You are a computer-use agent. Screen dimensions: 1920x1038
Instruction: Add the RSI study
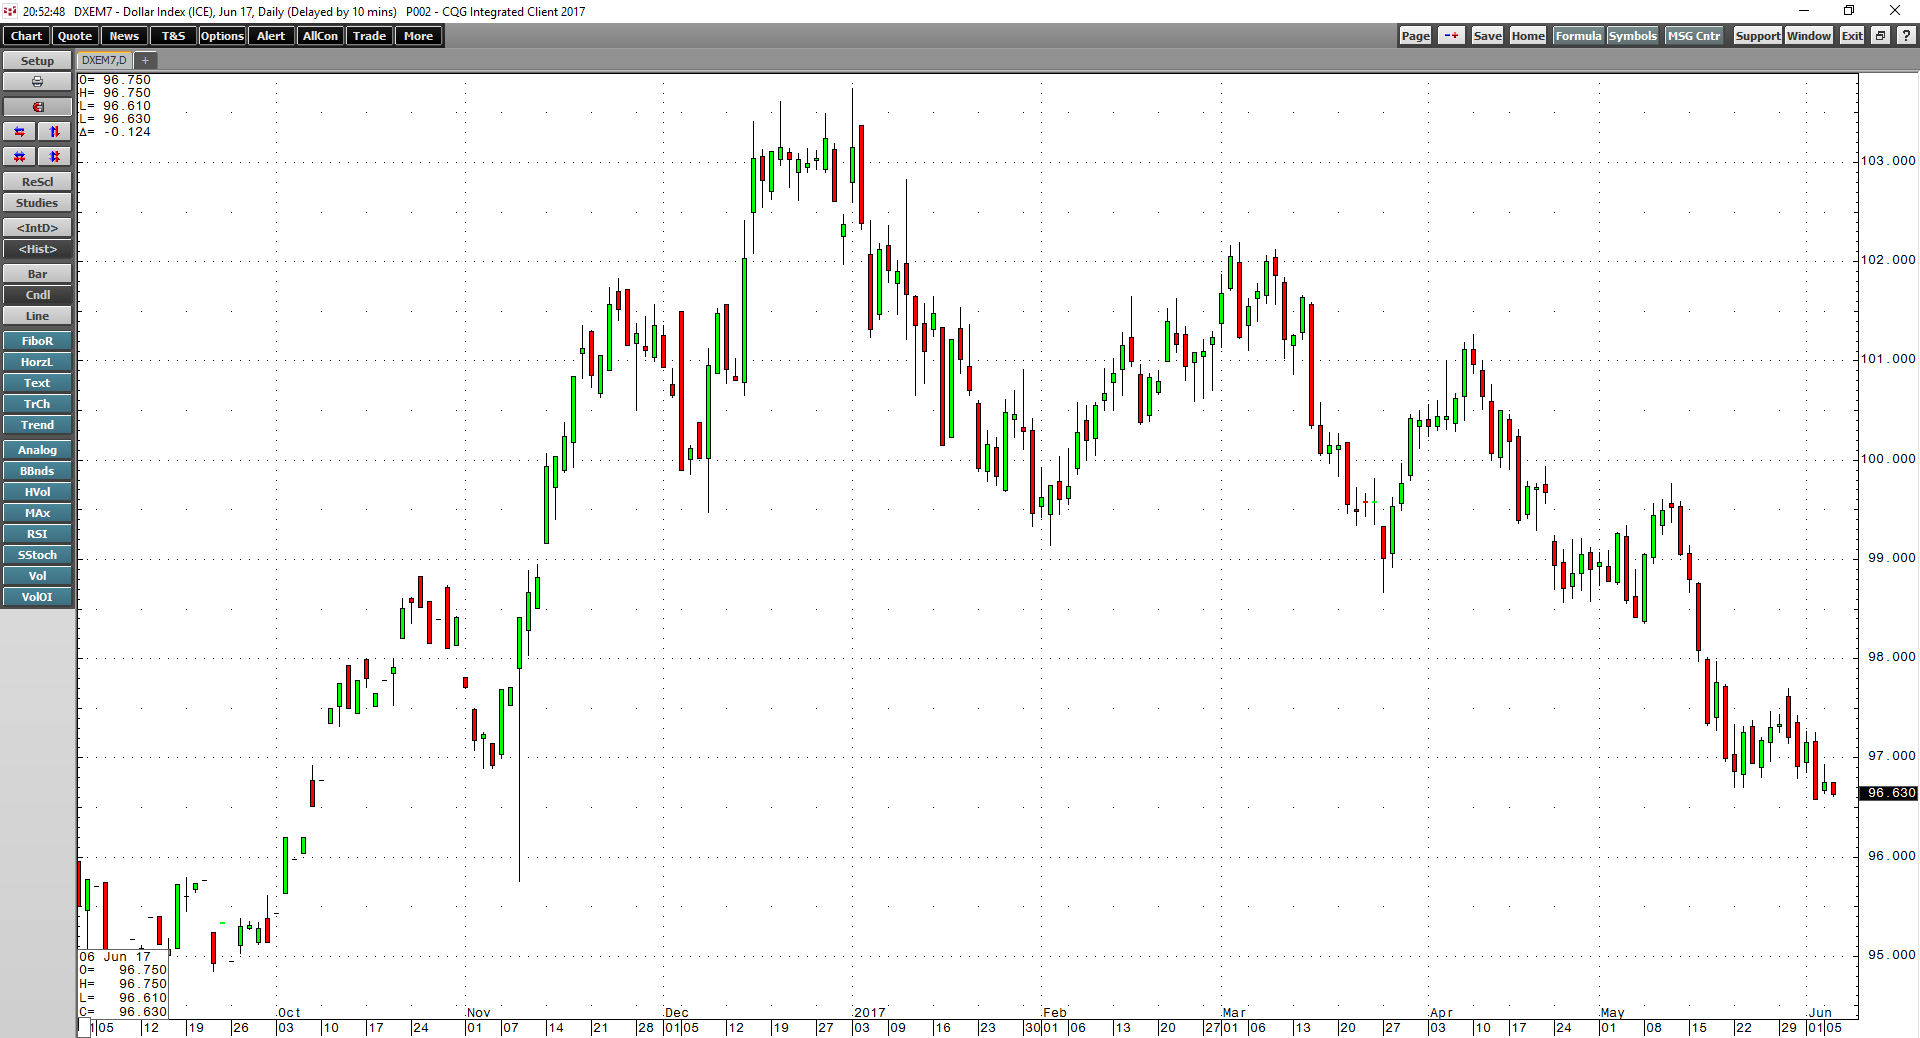[37, 534]
